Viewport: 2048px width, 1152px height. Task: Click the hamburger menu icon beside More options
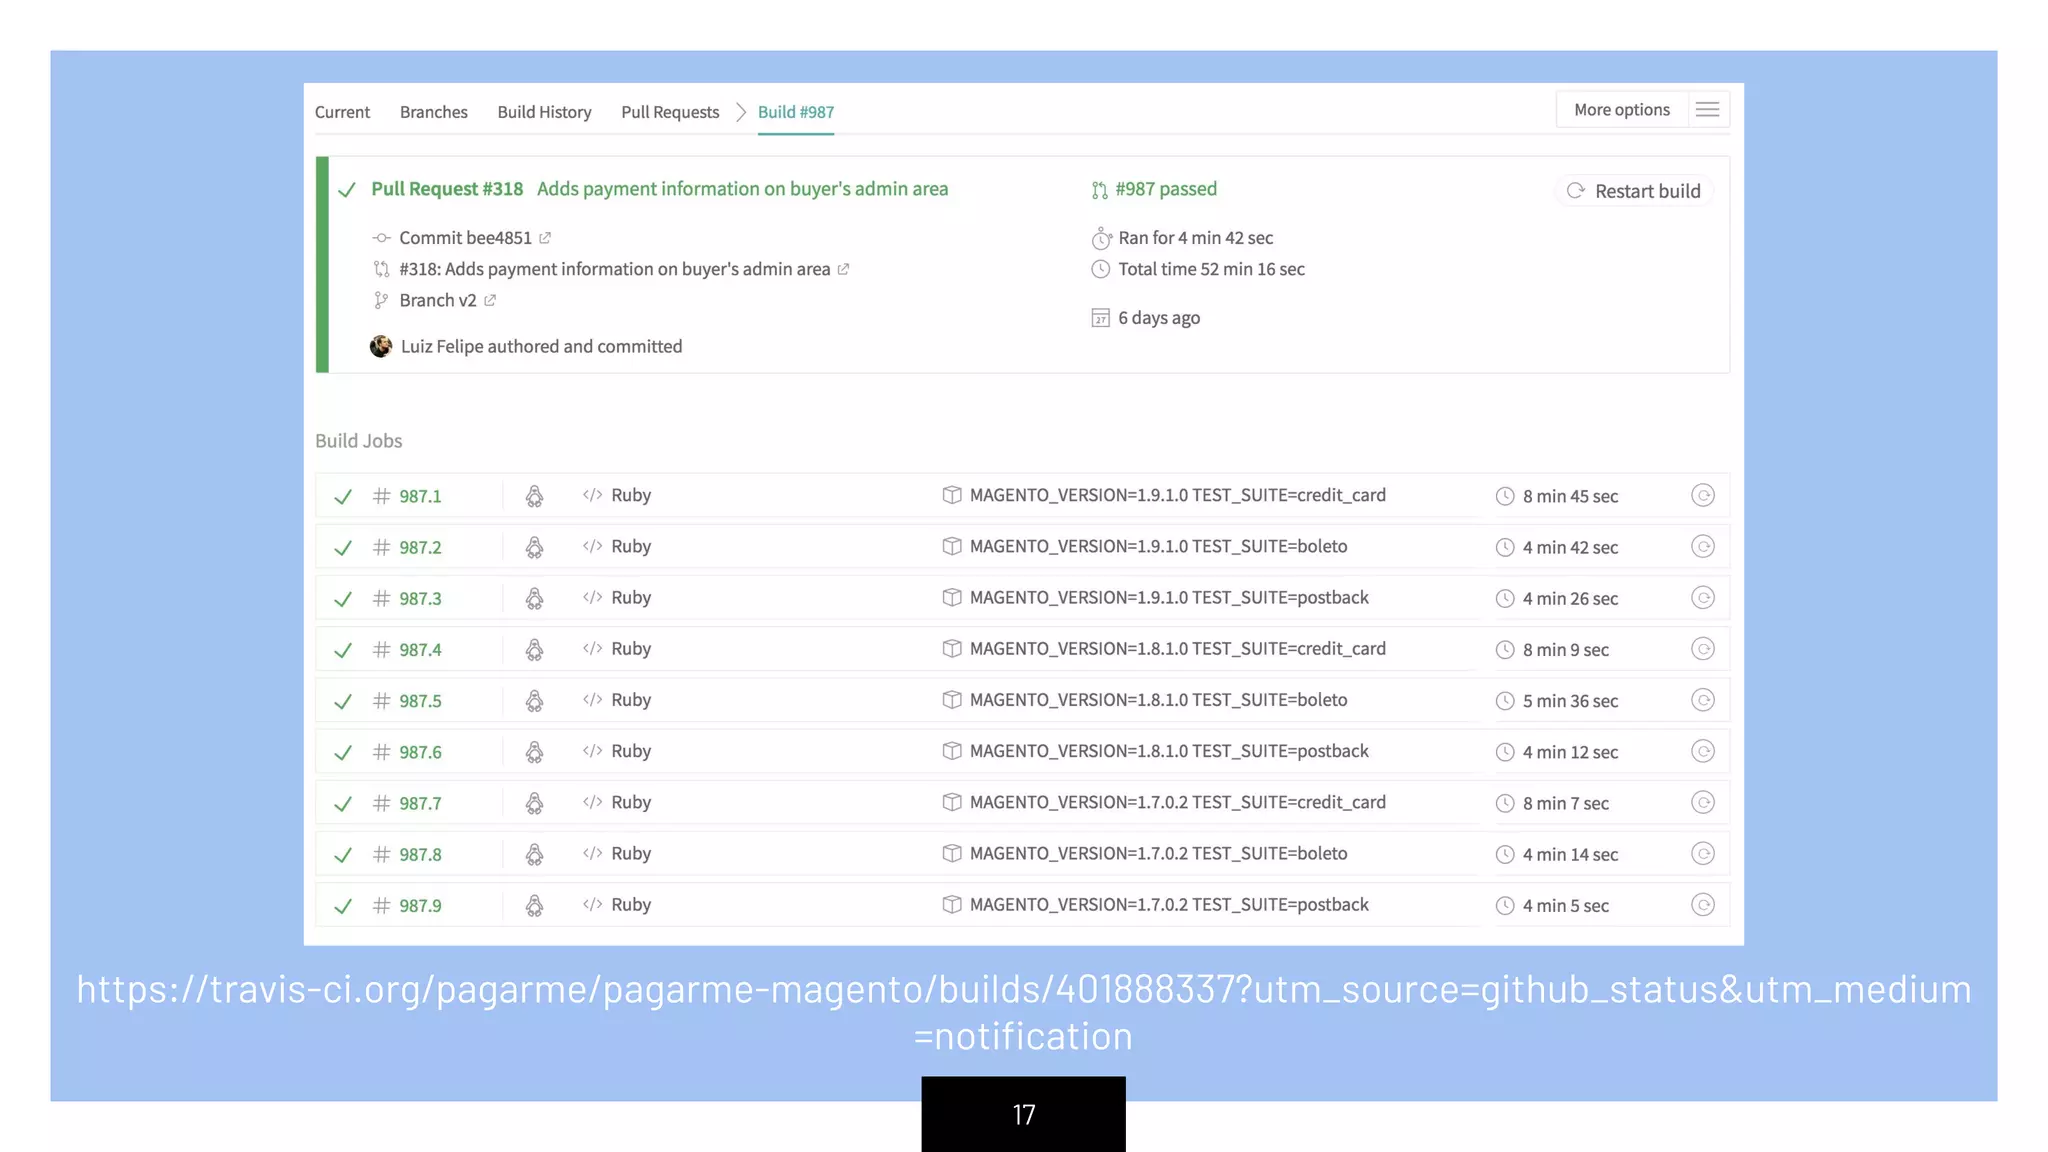[x=1708, y=110]
